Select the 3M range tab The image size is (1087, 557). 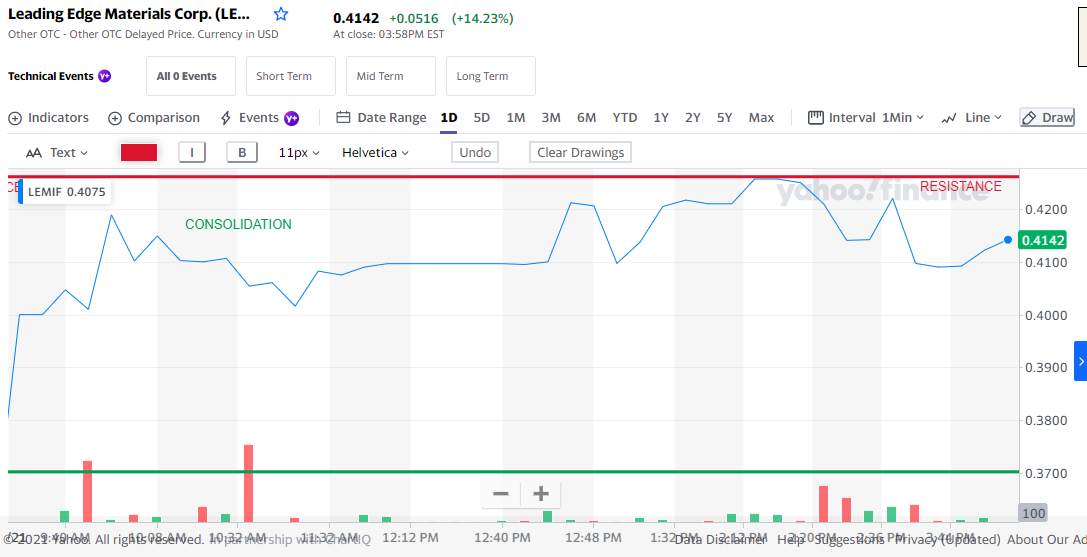pyautogui.click(x=551, y=117)
